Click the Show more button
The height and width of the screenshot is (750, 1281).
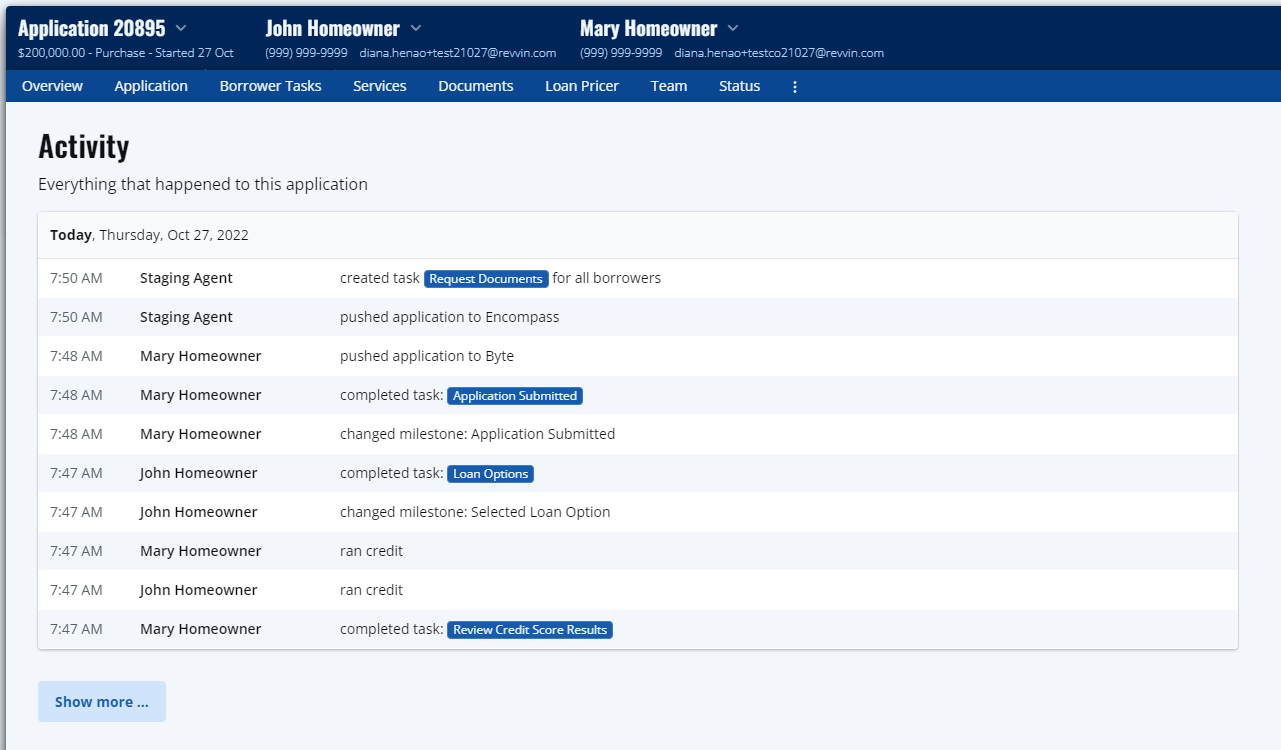pos(102,702)
